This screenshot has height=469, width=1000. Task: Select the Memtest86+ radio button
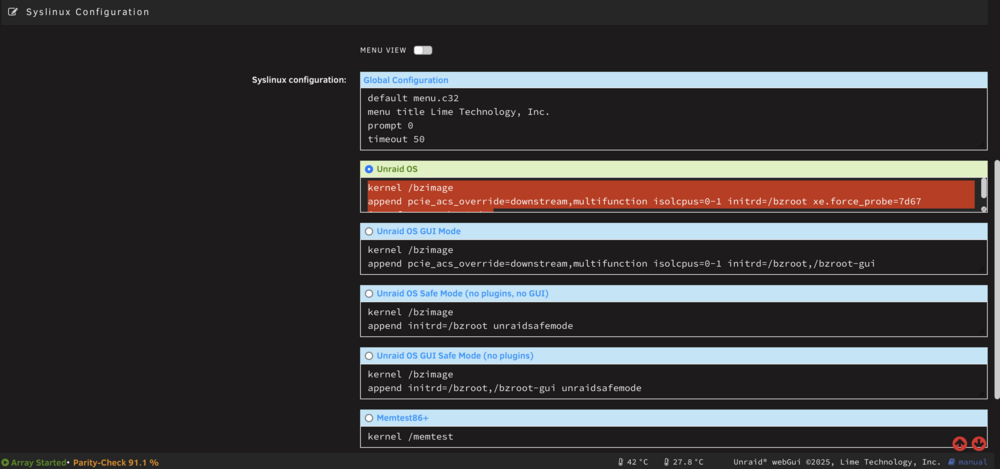pos(369,418)
